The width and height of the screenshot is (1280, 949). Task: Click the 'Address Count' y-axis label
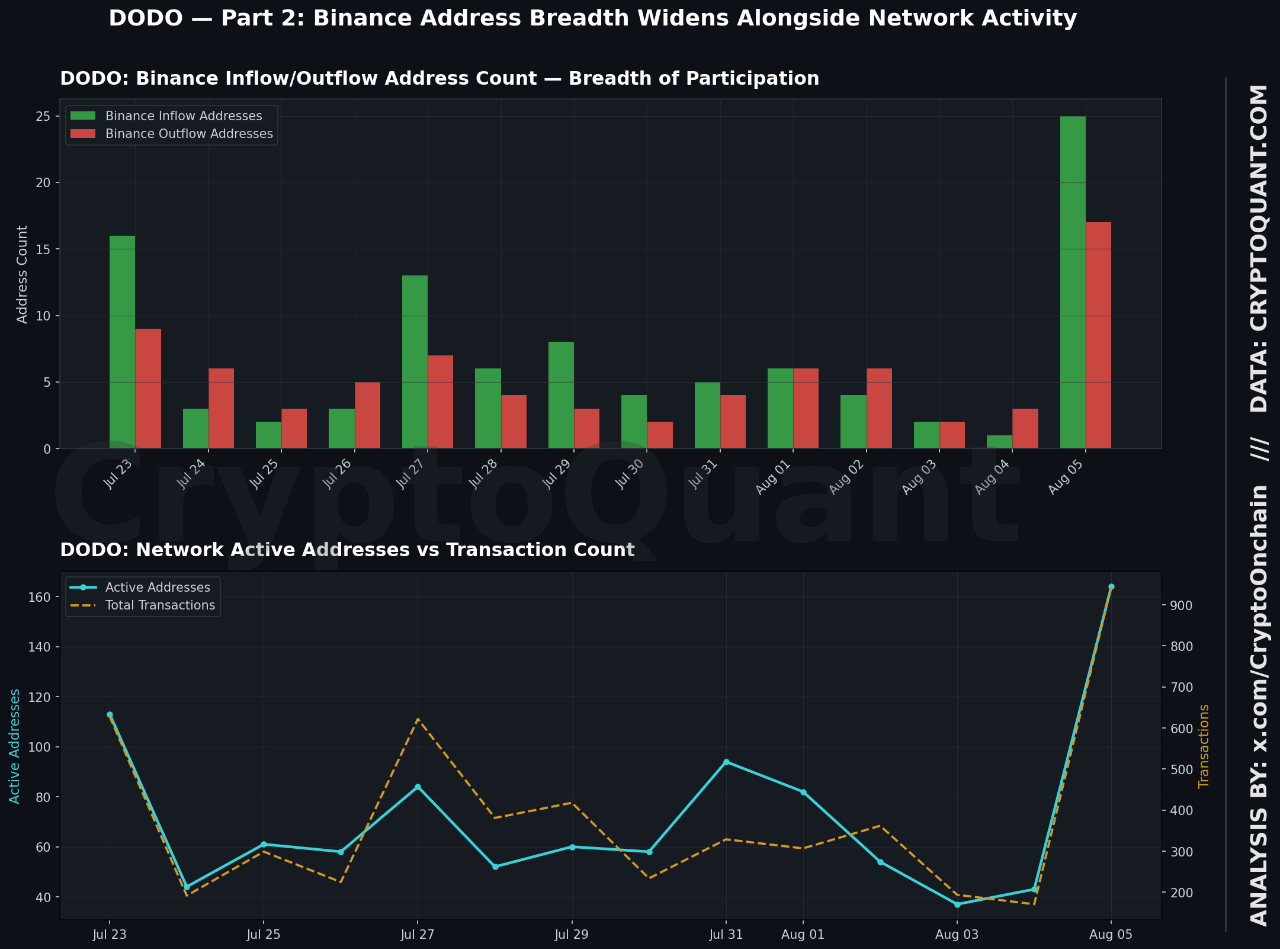(23, 274)
